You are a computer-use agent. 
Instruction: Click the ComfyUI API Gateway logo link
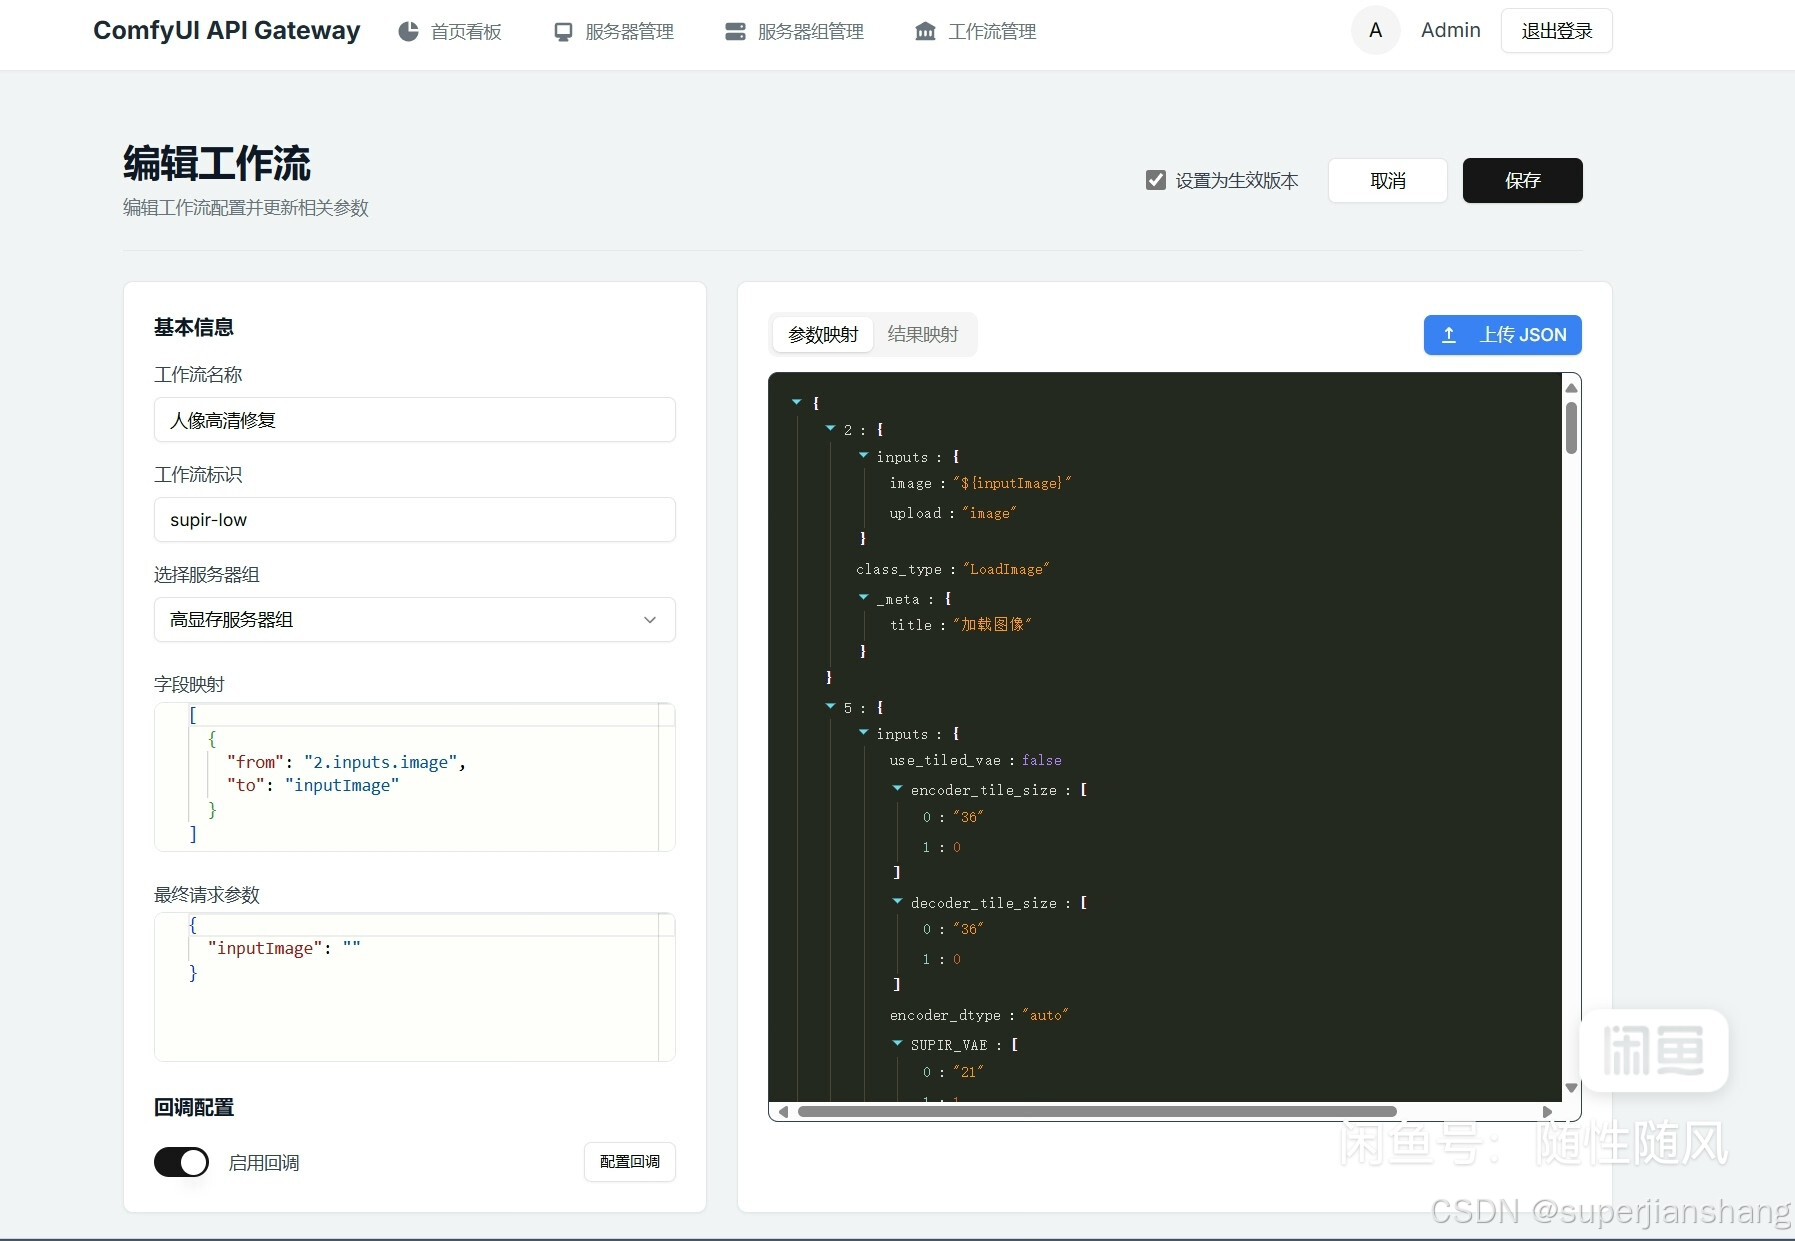227,30
